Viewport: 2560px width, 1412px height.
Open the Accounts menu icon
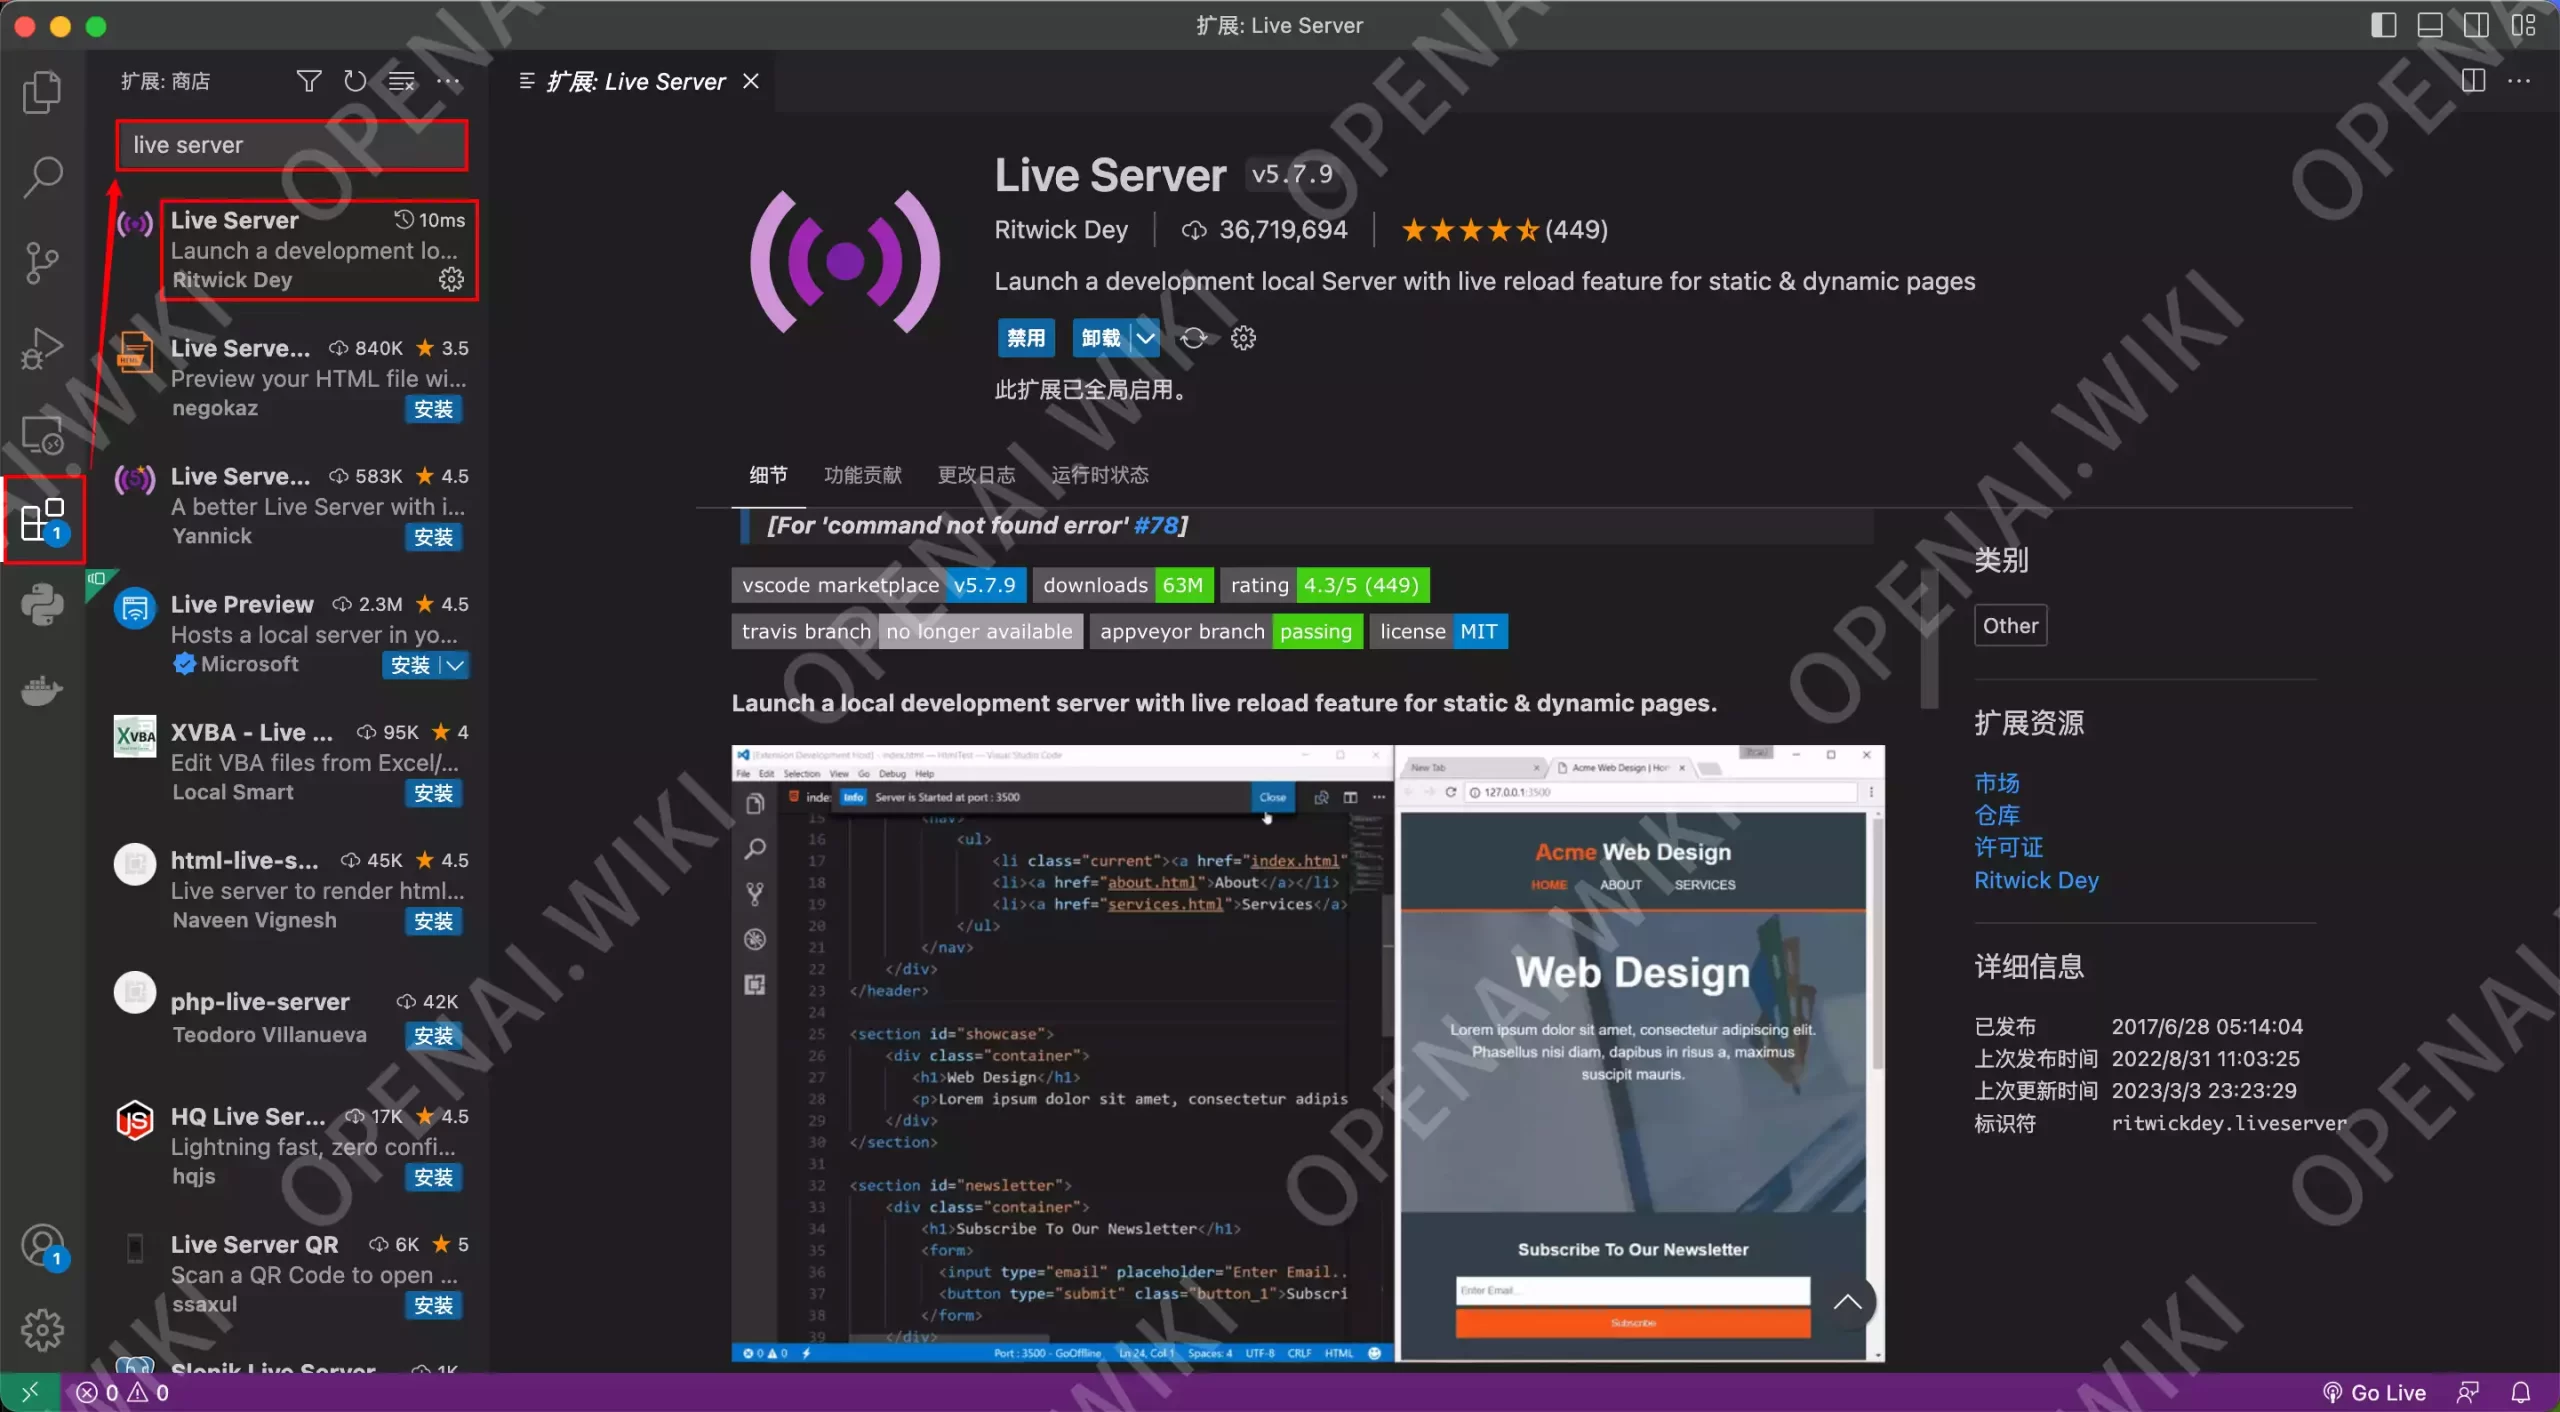(x=42, y=1247)
